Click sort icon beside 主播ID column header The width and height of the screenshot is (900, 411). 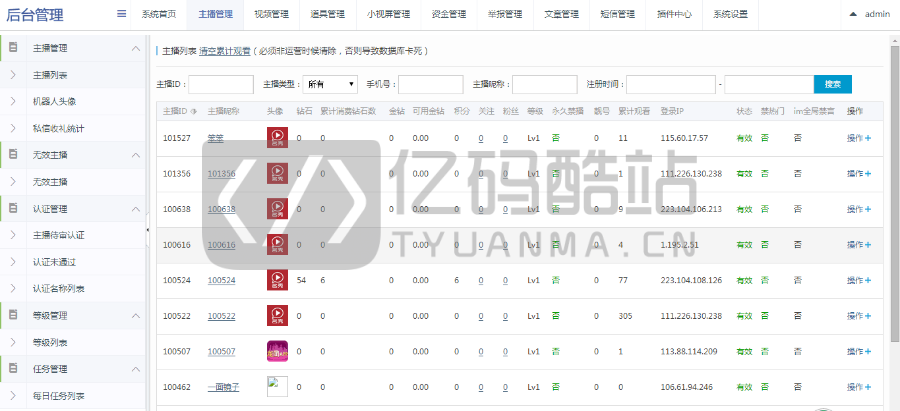193,111
